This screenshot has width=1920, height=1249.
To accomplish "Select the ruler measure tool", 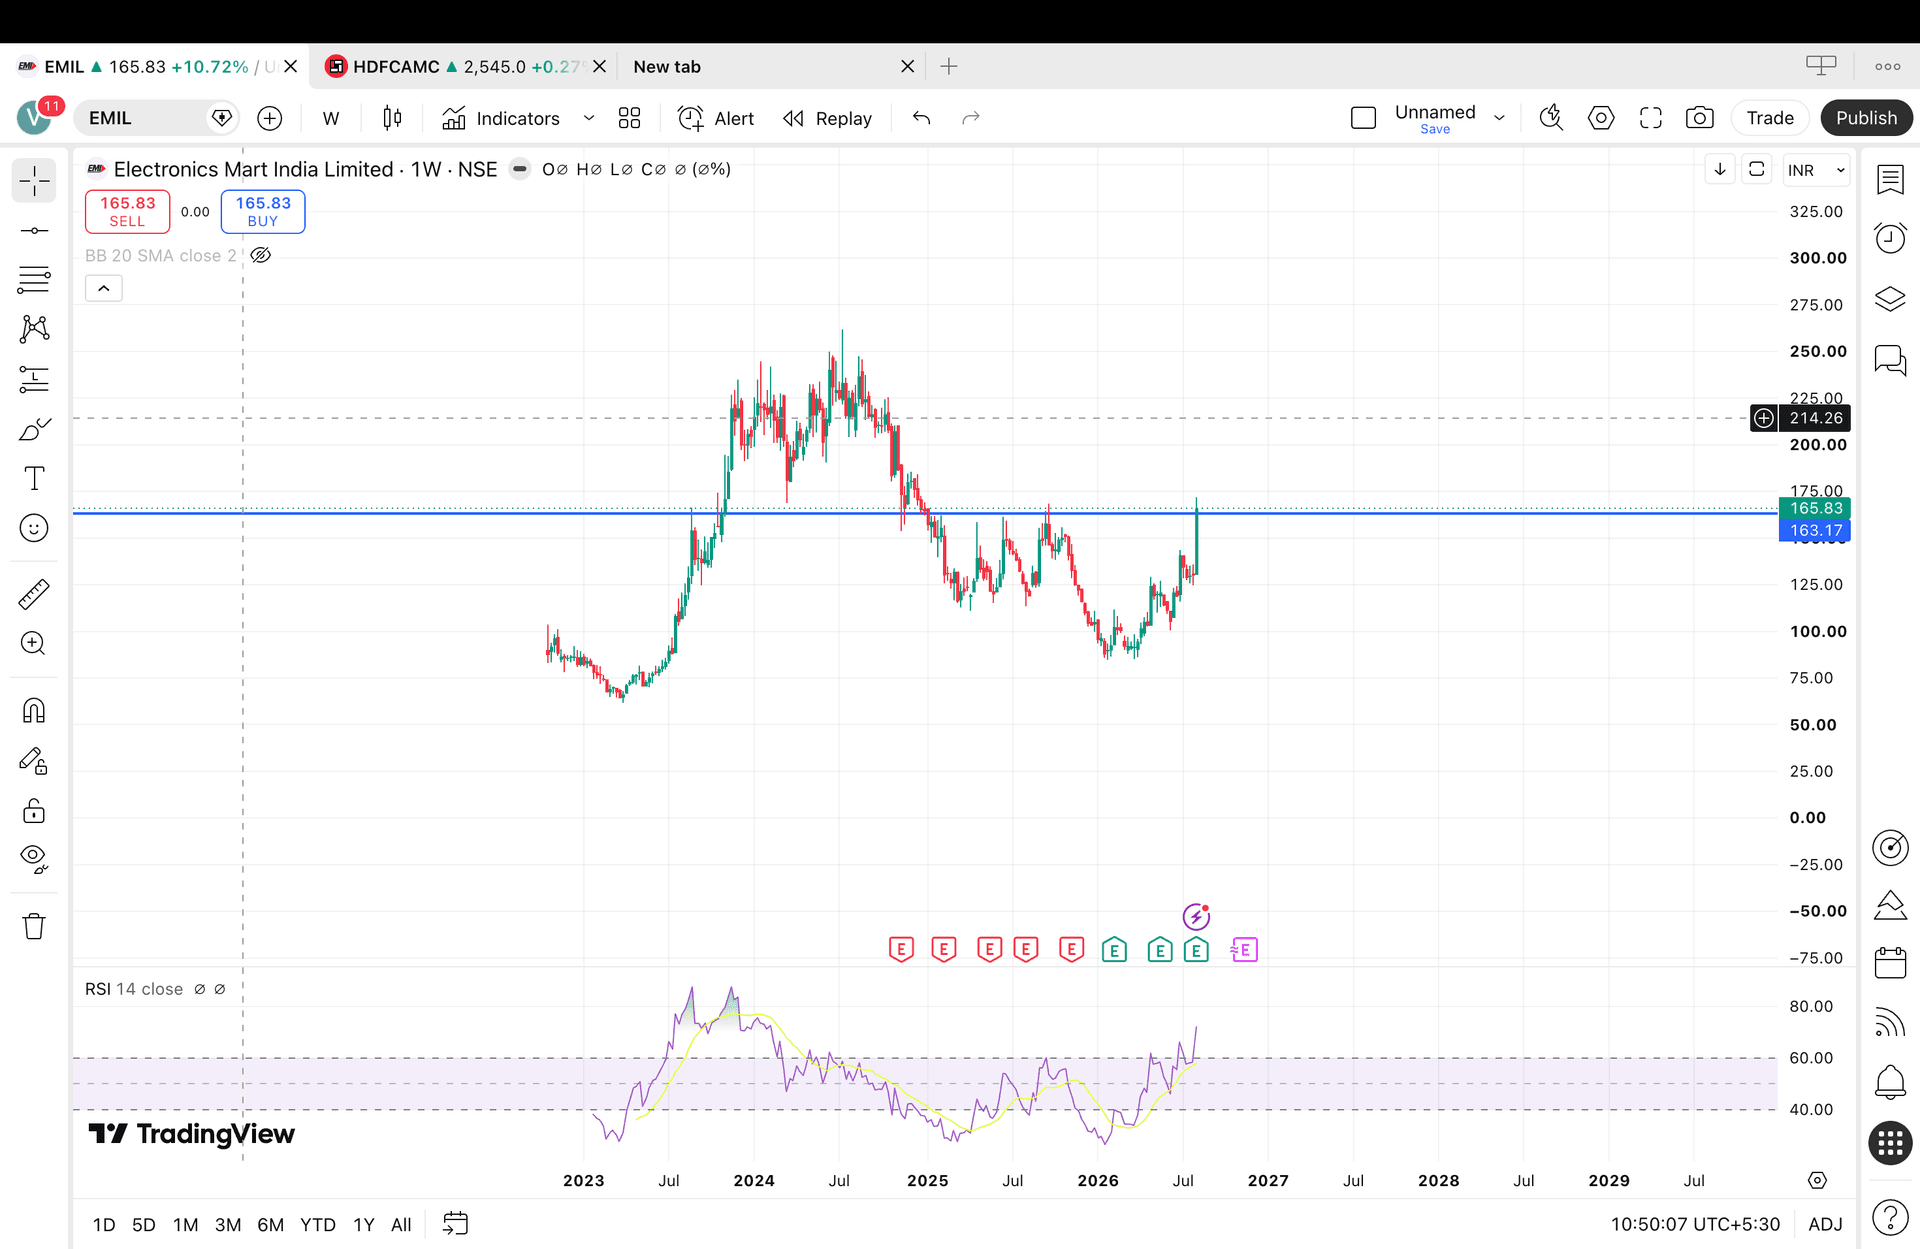I will coord(34,594).
